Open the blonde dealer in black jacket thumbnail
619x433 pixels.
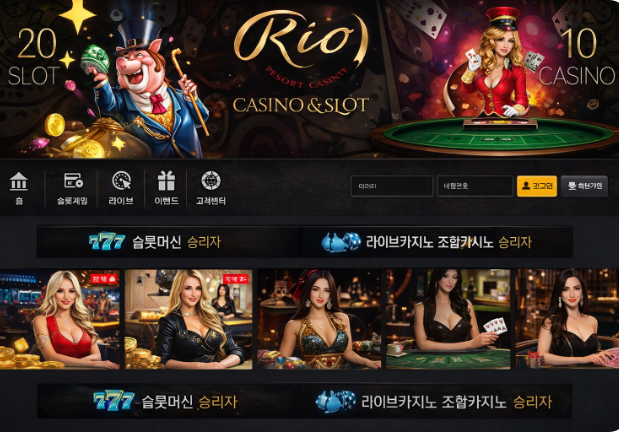click(188, 319)
